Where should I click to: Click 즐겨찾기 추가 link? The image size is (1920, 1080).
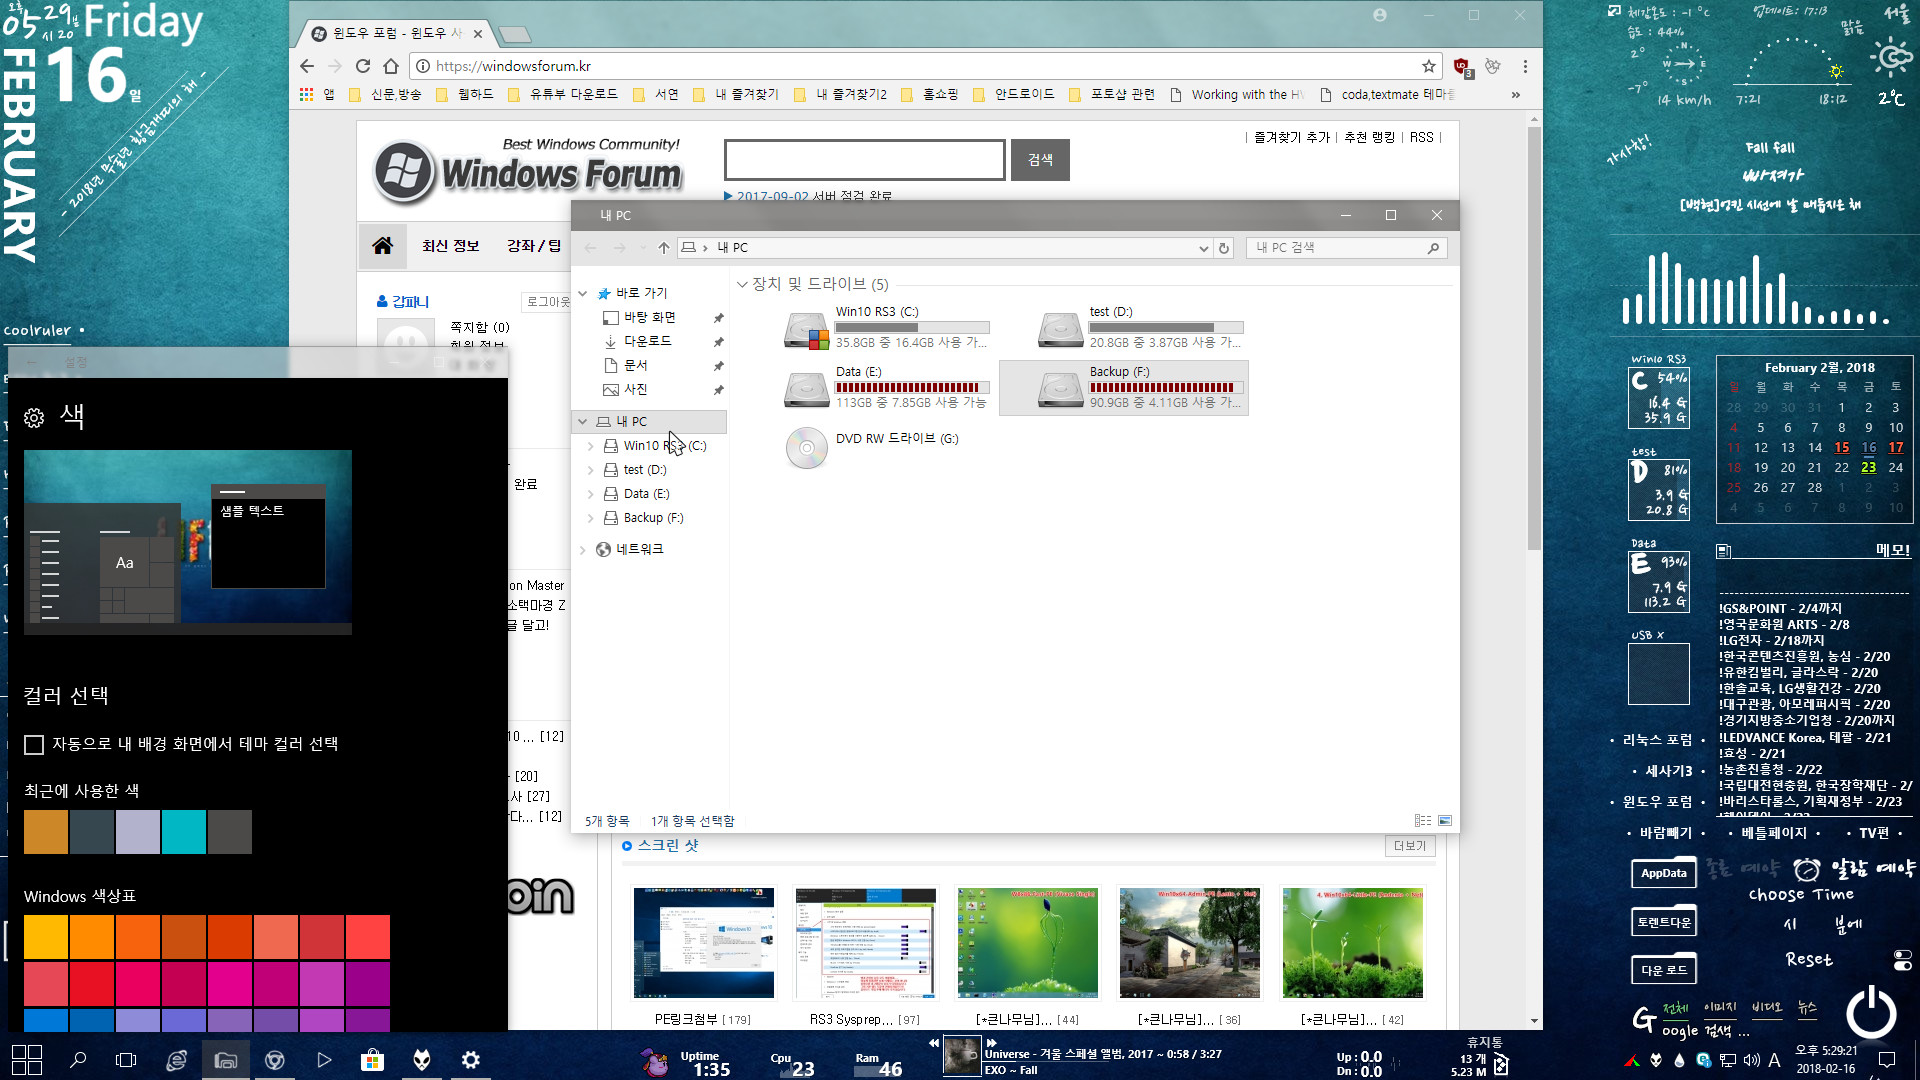(1292, 137)
